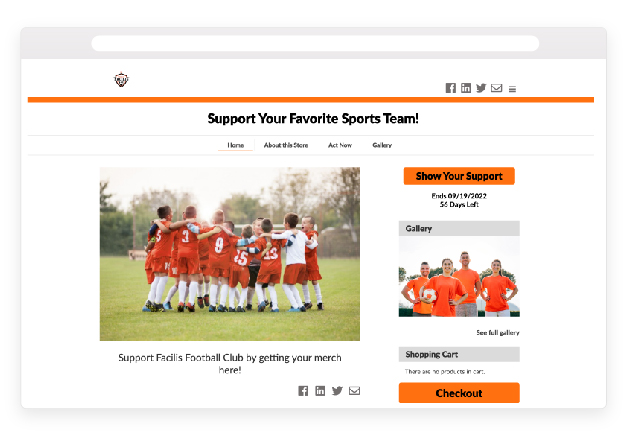
Task: Click the main kids soccer team photo
Action: [x=230, y=254]
